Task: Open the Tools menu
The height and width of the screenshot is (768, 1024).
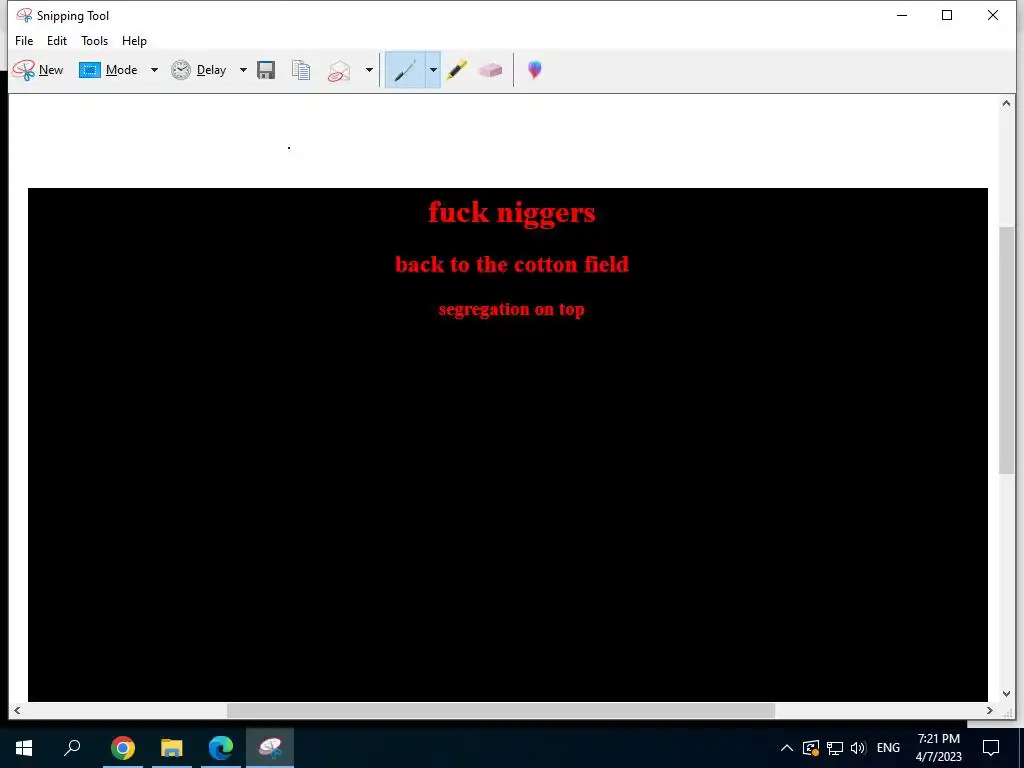Action: click(x=95, y=40)
